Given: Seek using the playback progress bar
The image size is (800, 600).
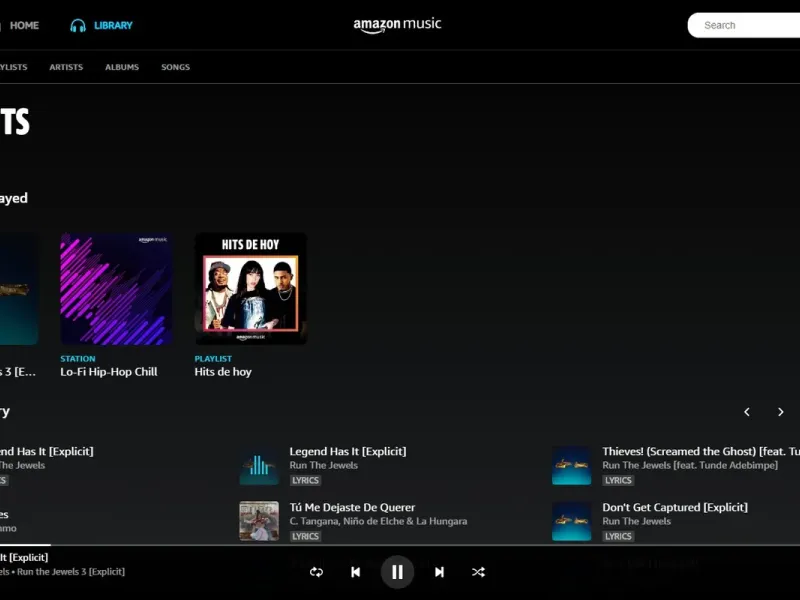Looking at the screenshot, I should click(400, 545).
